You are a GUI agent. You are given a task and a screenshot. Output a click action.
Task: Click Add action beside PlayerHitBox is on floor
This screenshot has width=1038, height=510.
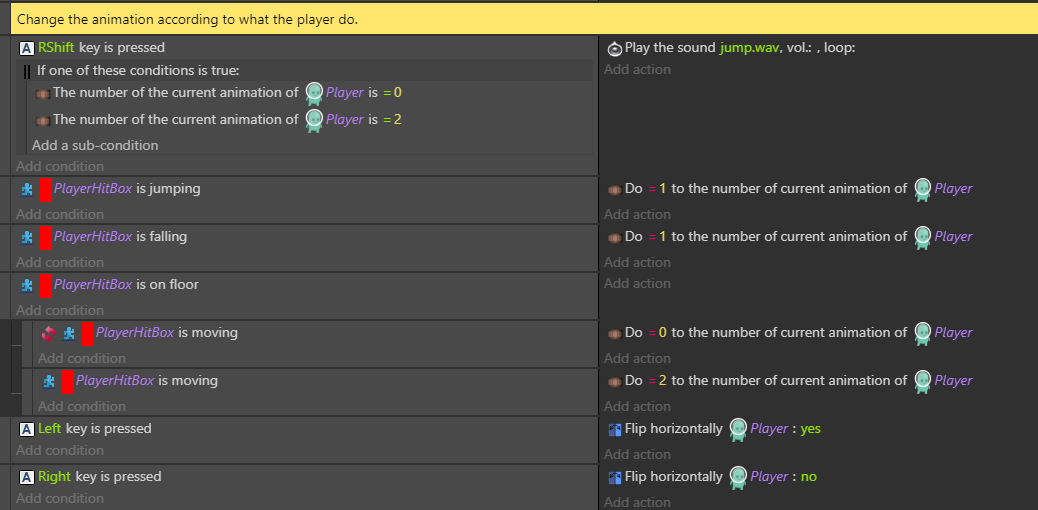[637, 283]
